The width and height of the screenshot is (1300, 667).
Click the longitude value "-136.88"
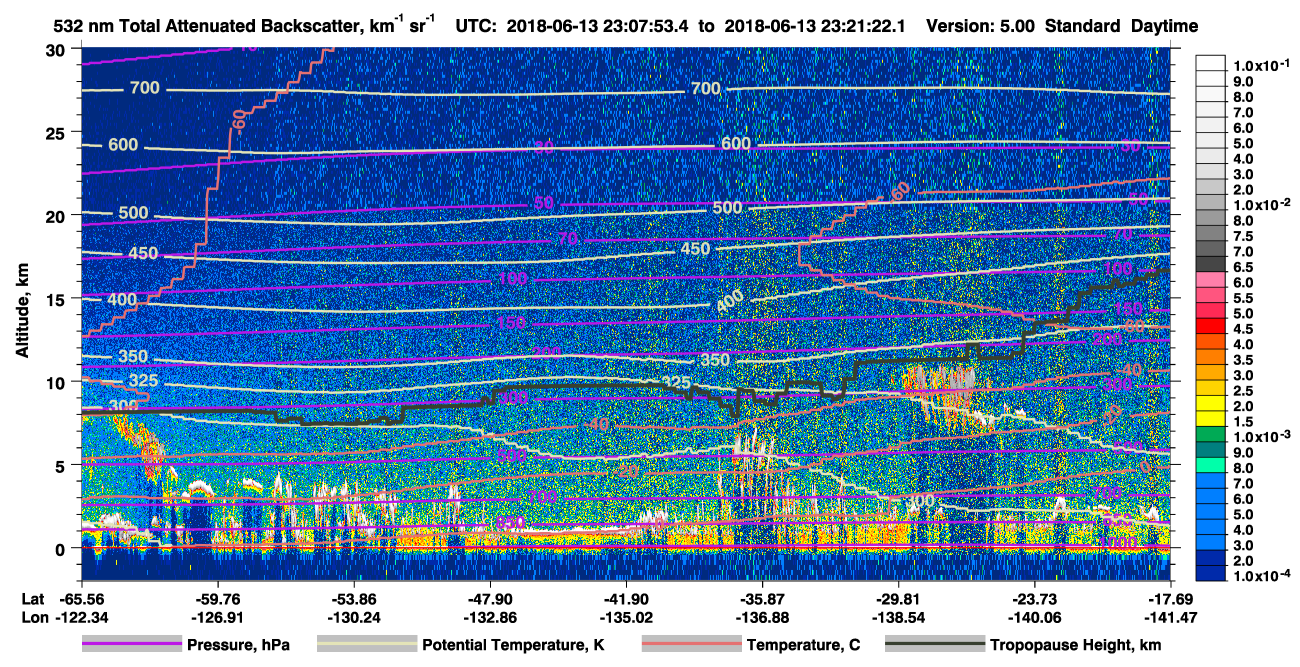(x=762, y=617)
